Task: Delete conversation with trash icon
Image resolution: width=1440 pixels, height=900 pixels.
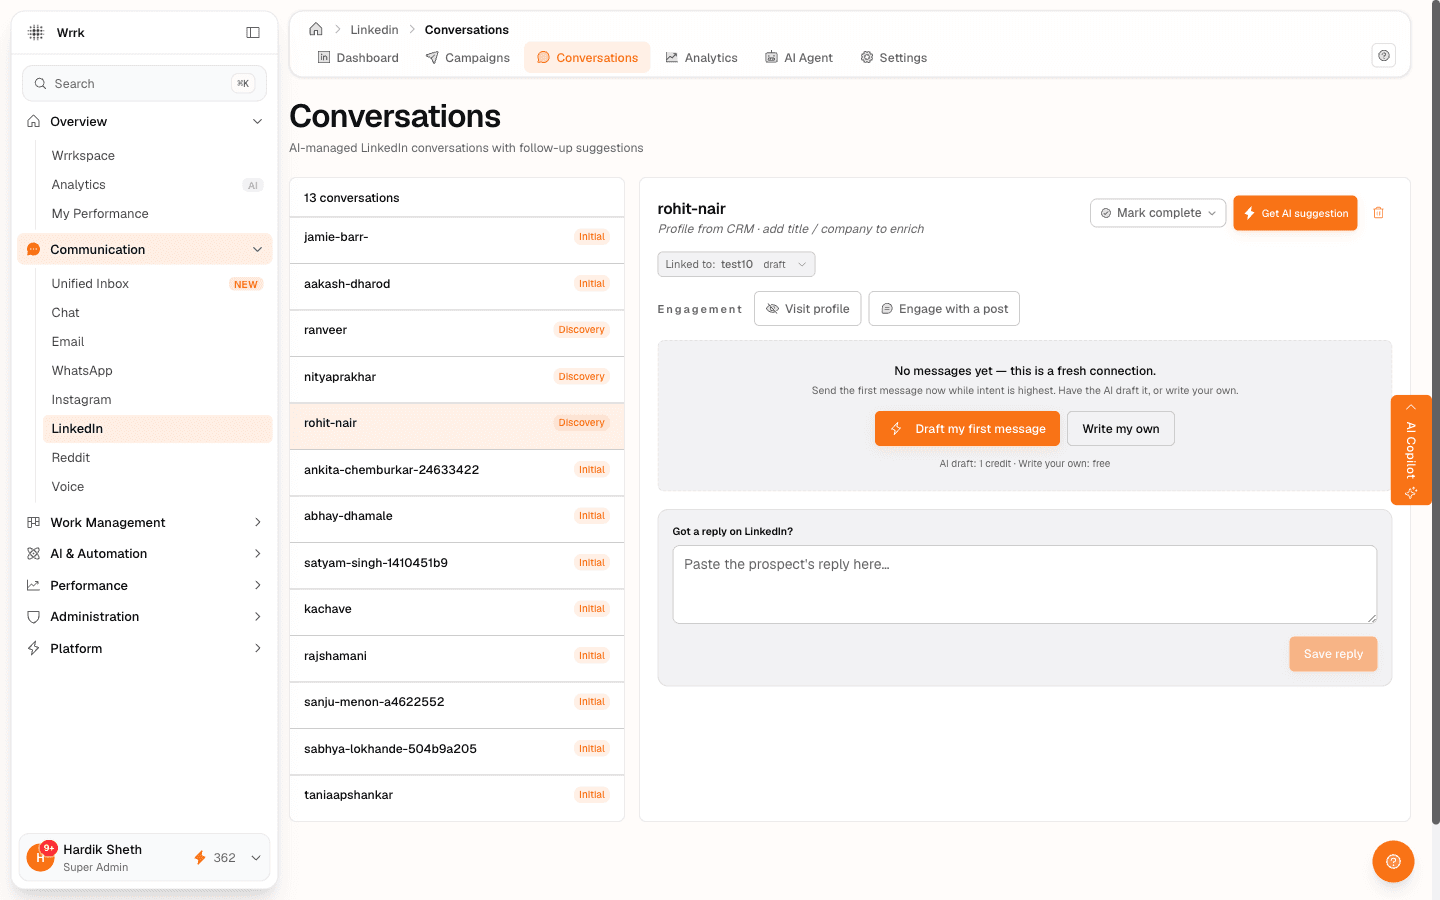Action: 1379,213
